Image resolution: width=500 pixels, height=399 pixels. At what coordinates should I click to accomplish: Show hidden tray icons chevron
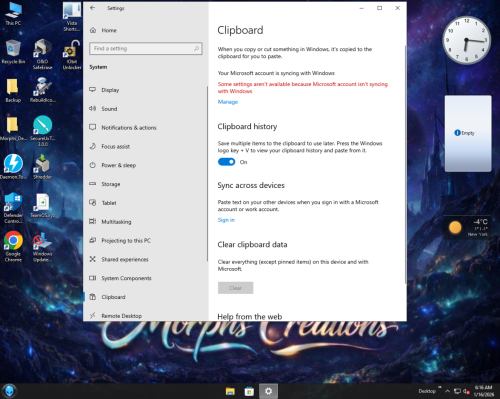tap(447, 391)
